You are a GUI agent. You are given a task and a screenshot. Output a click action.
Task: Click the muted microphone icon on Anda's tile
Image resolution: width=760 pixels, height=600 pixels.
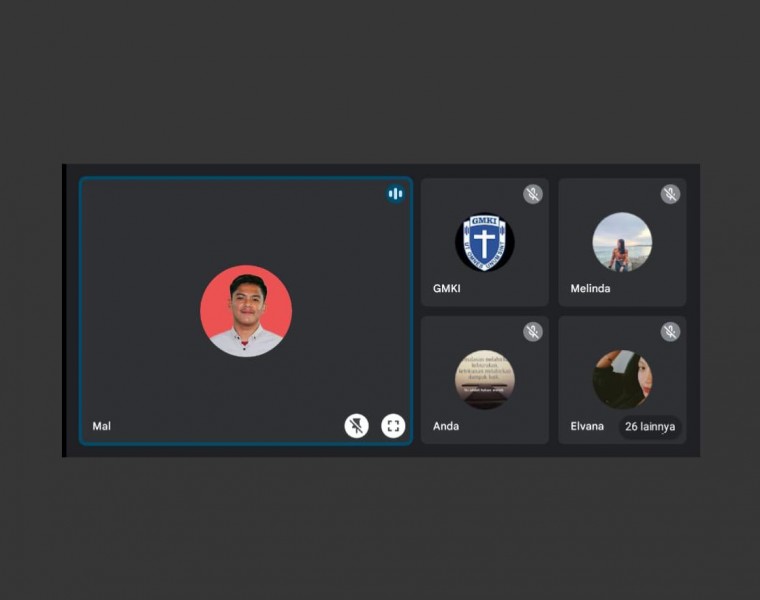[x=533, y=331]
